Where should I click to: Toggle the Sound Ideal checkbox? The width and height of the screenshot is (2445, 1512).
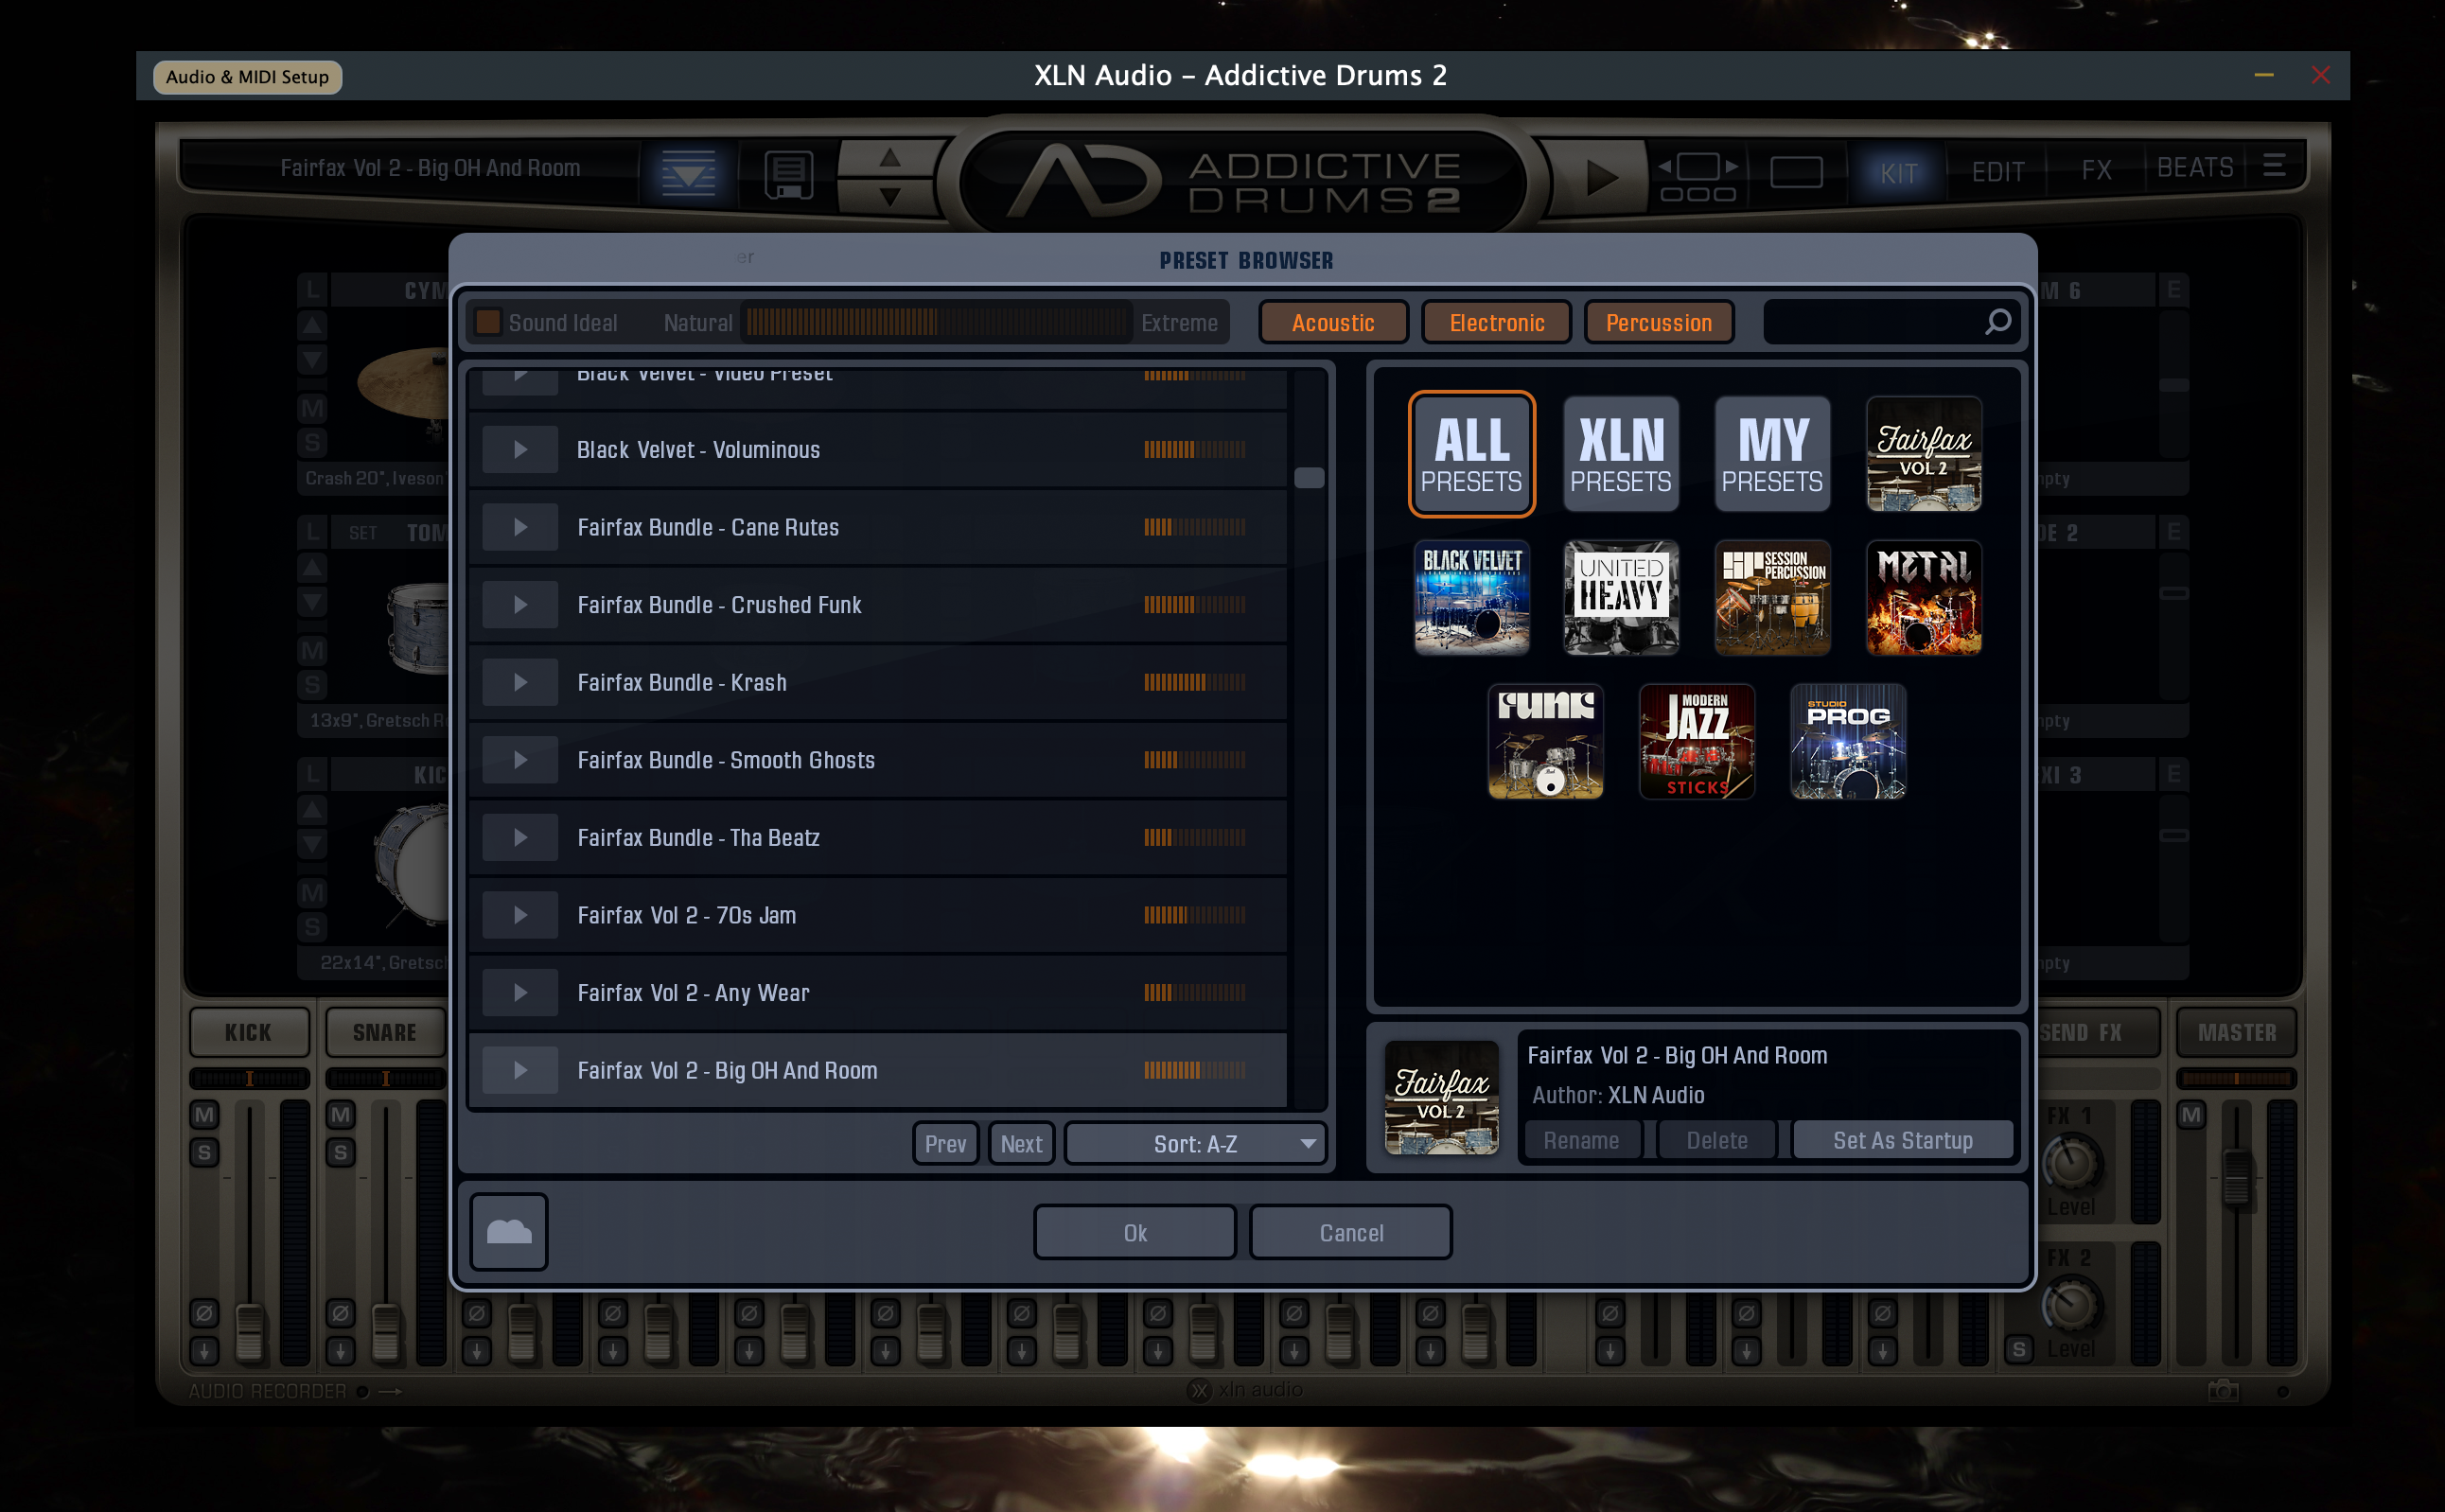[487, 322]
